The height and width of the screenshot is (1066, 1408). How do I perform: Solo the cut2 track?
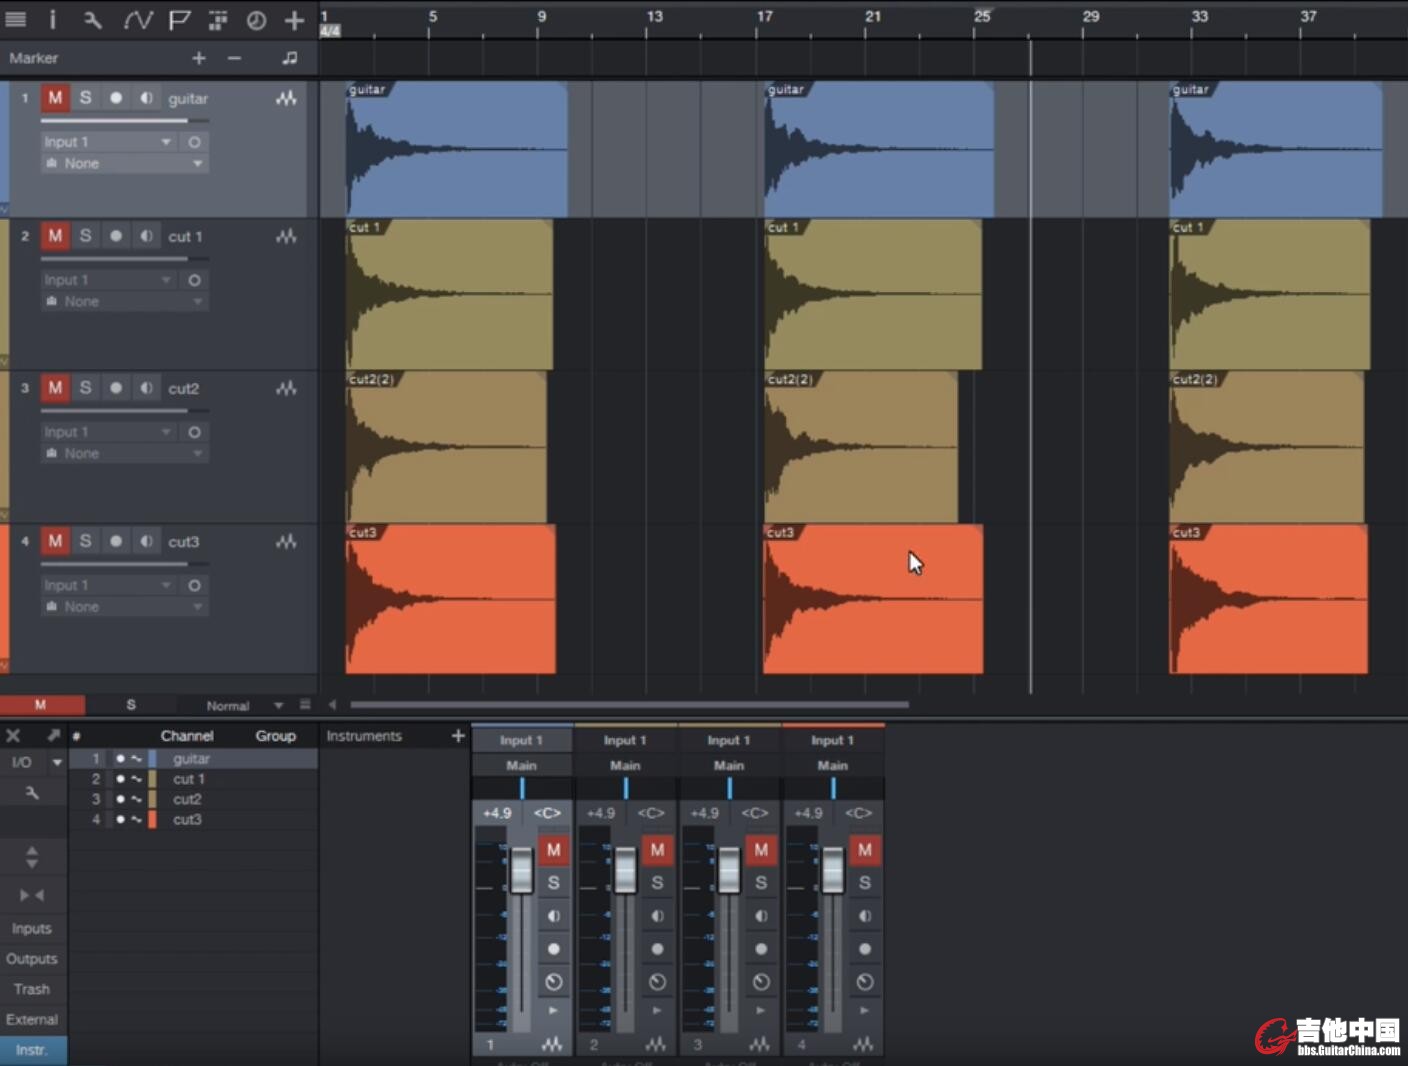point(85,387)
